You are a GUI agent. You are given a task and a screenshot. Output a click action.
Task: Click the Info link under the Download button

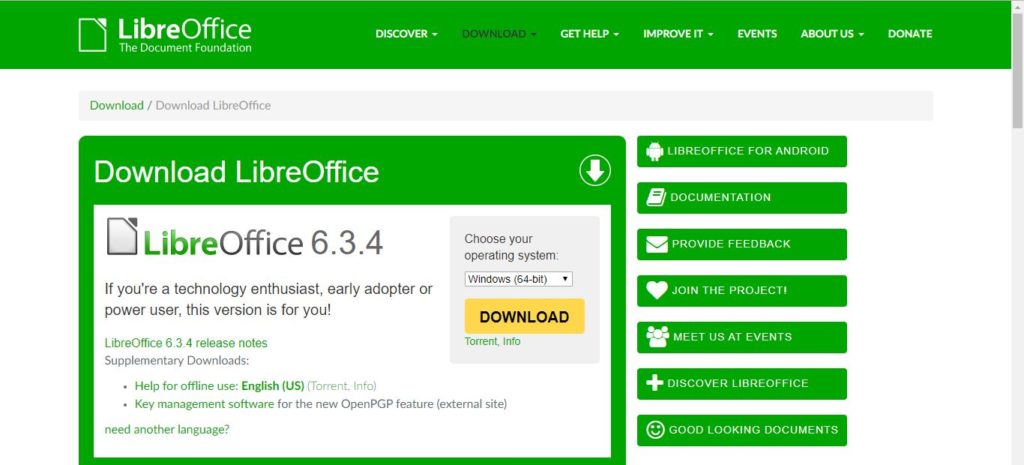[511, 342]
